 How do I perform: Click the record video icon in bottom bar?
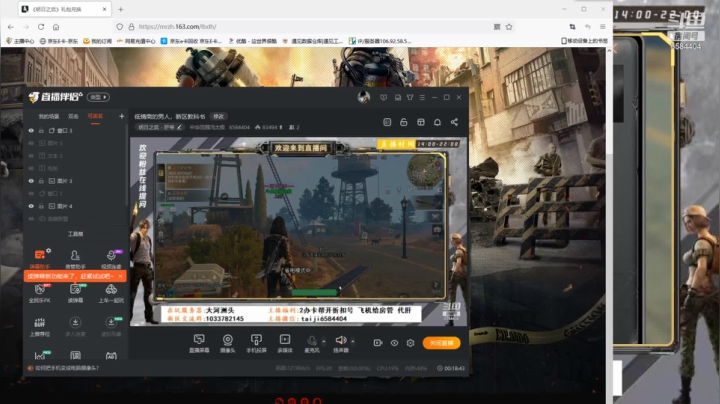378,343
